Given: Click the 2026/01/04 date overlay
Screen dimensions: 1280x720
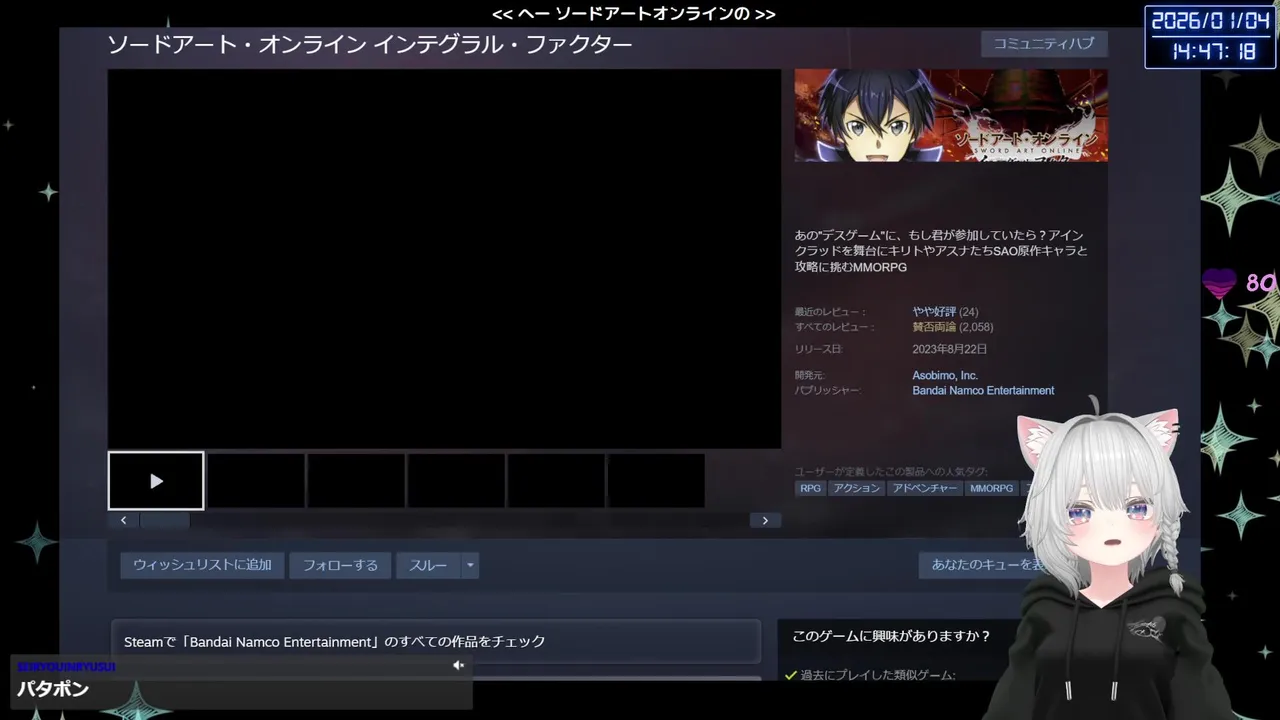Looking at the screenshot, I should (1212, 21).
